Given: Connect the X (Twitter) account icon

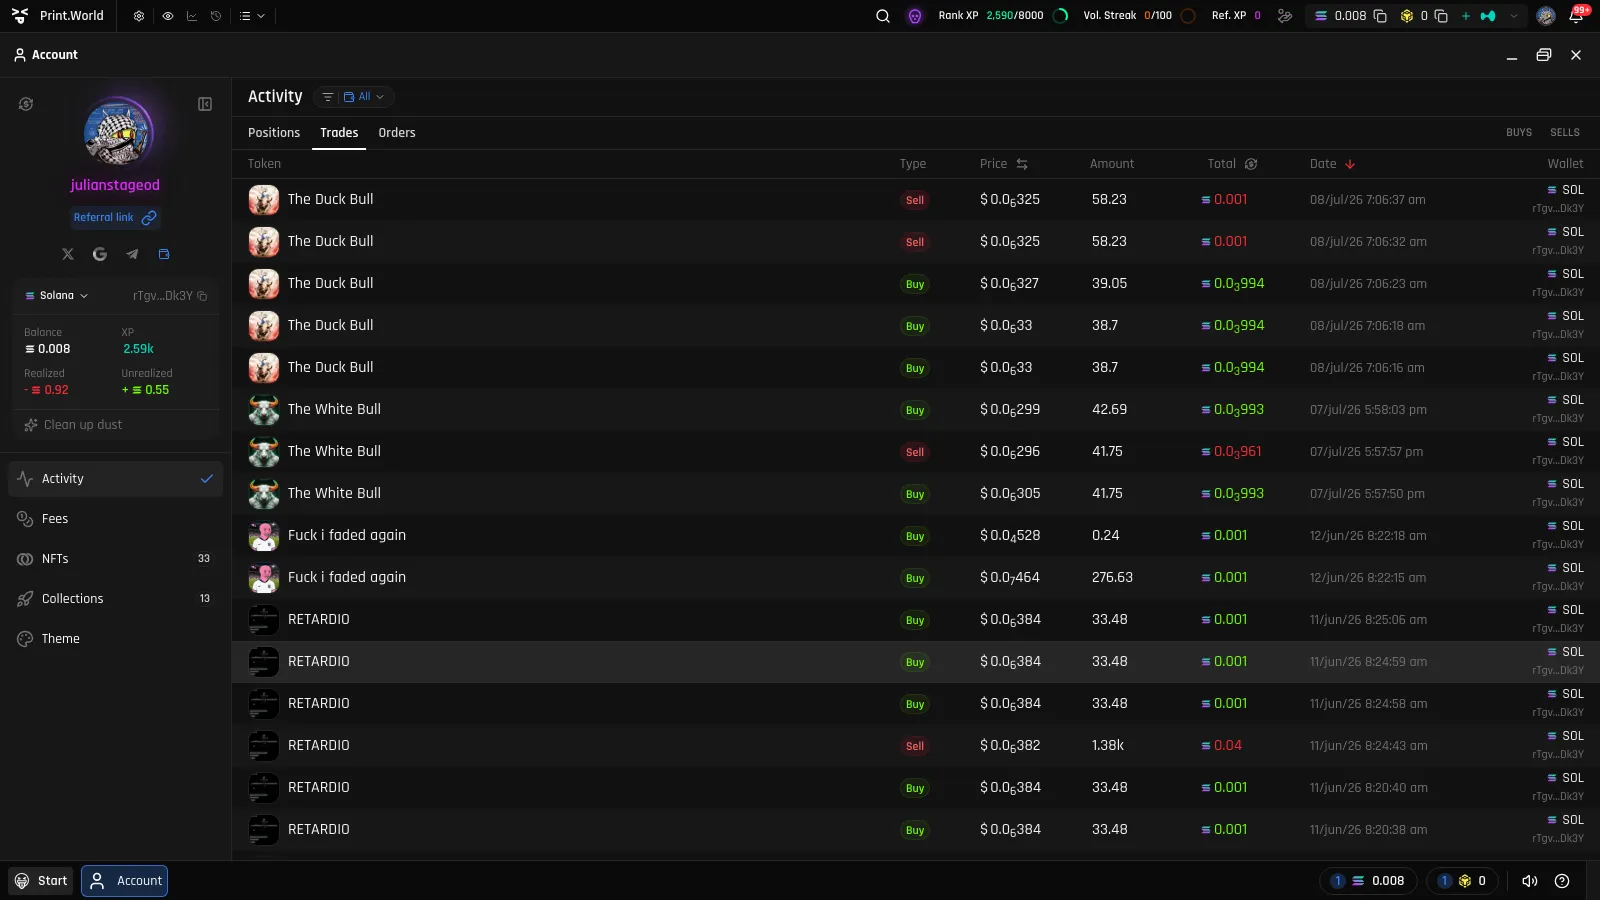Looking at the screenshot, I should [x=68, y=254].
